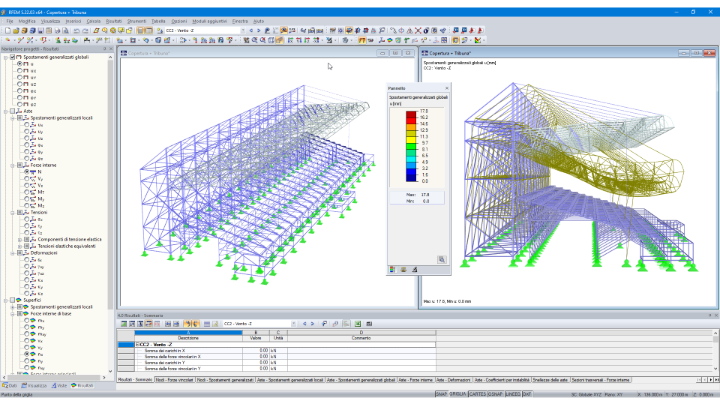Click the New model icon in the toolbar
The image size is (720, 405).
[7, 31]
